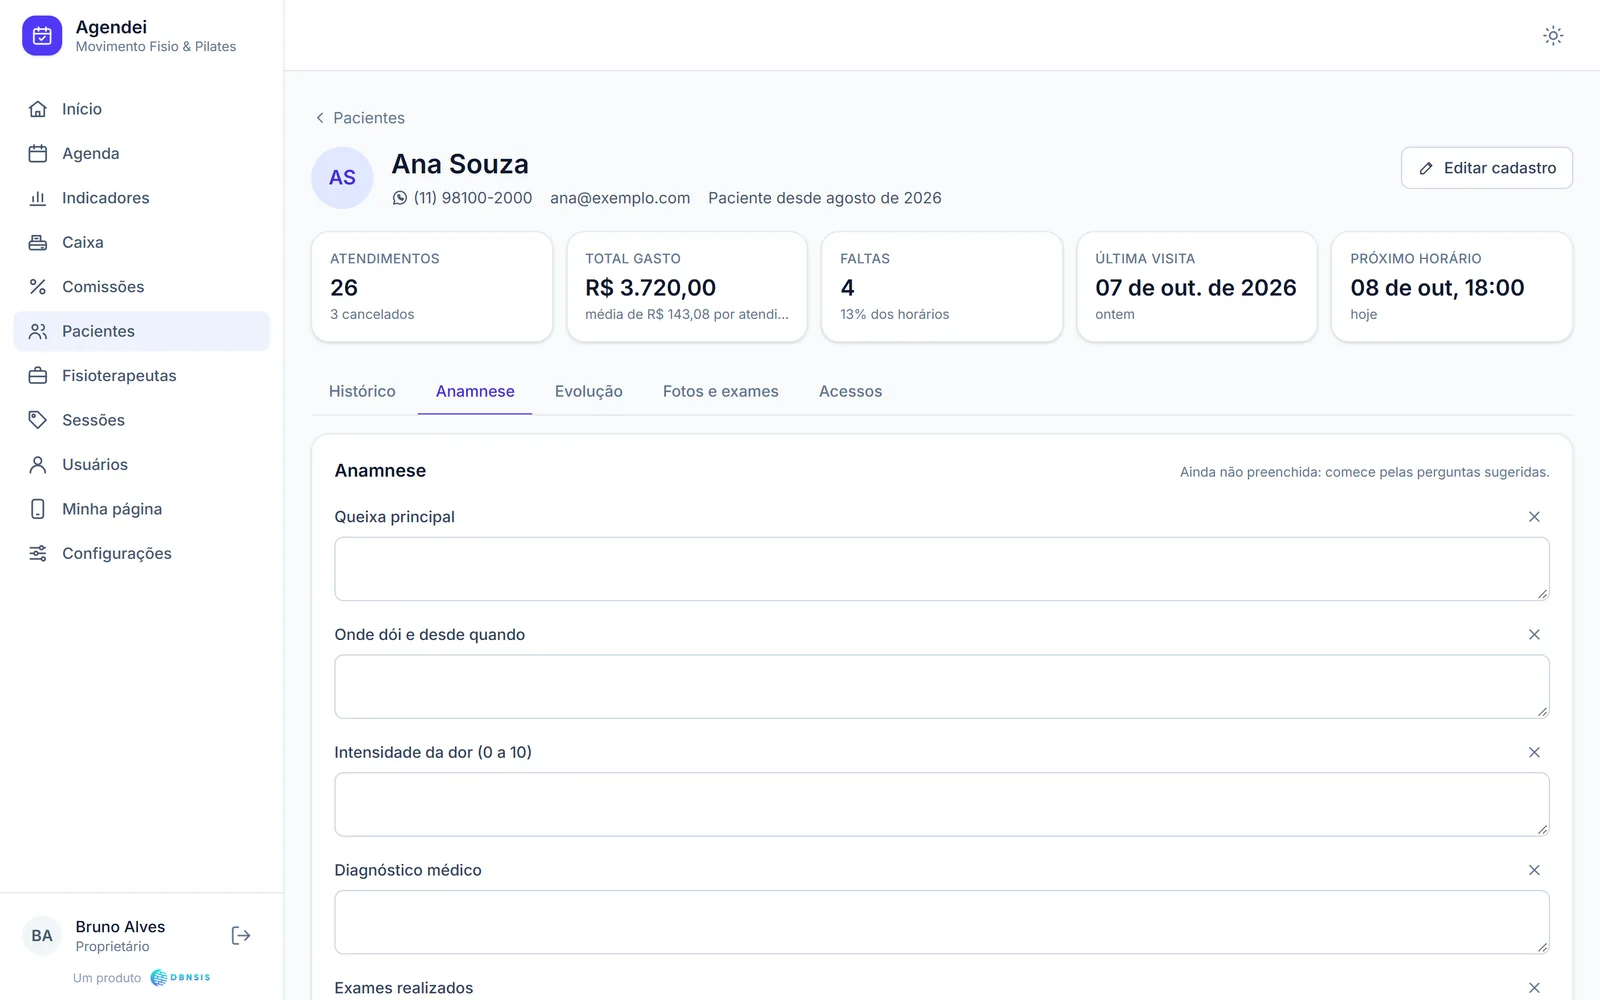Remove the Diagnóstico médico question
Image resolution: width=1600 pixels, height=1000 pixels.
coord(1534,870)
